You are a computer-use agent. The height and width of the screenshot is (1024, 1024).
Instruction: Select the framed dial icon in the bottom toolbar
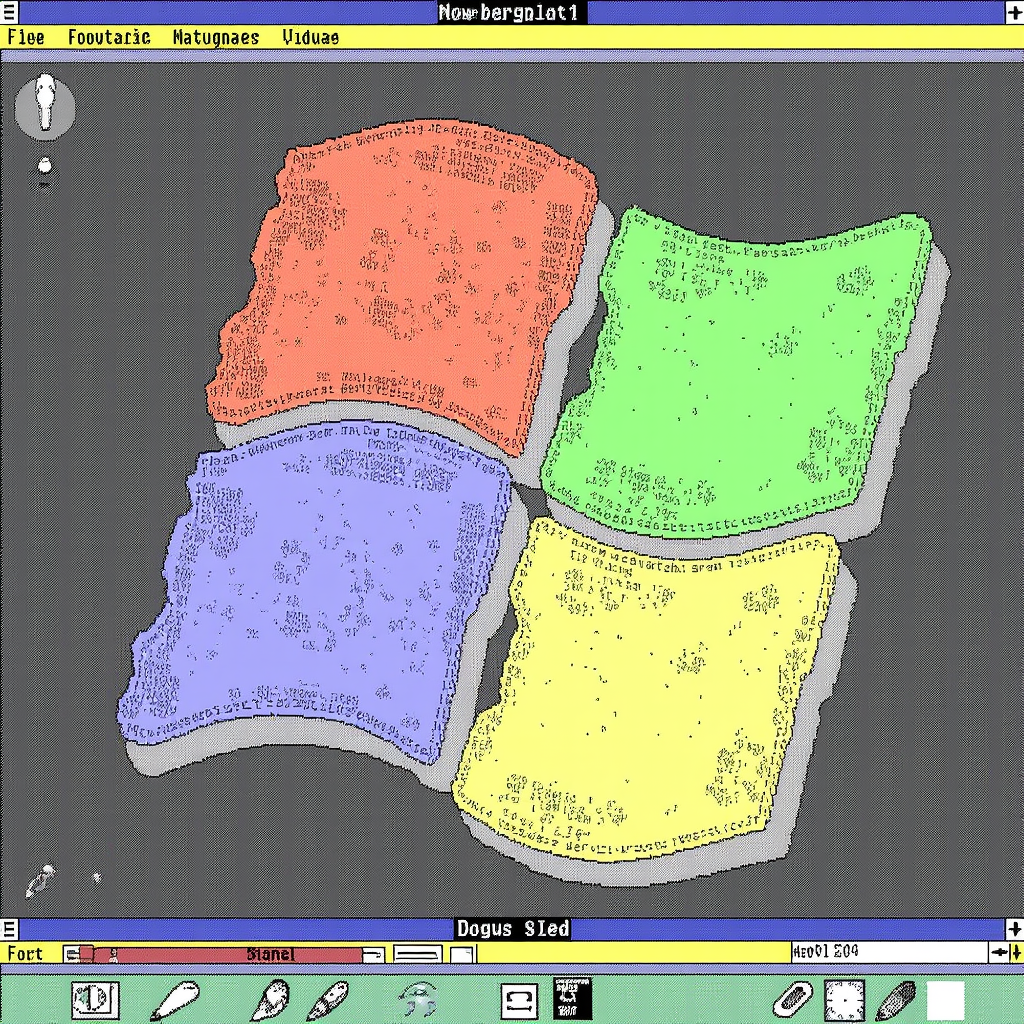click(x=95, y=999)
